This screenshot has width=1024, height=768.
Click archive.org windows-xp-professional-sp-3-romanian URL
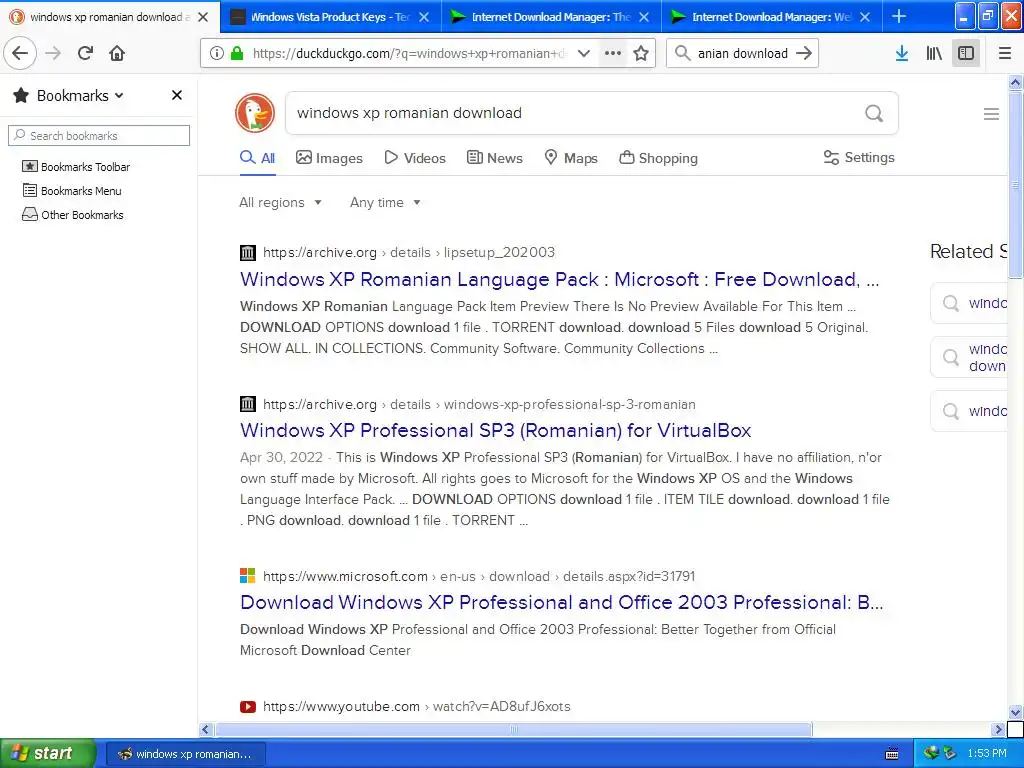479,404
